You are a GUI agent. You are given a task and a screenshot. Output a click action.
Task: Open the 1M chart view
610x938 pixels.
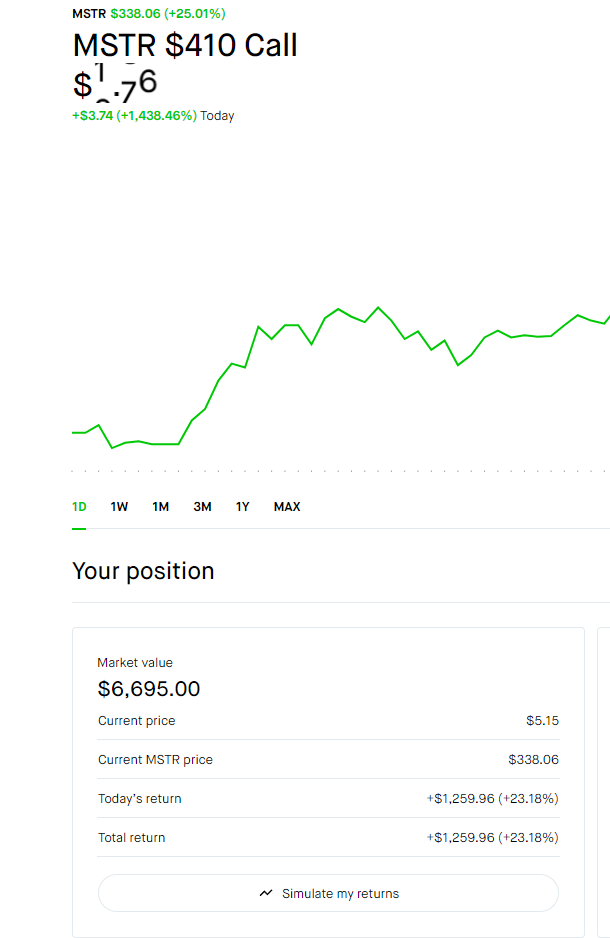(x=160, y=507)
